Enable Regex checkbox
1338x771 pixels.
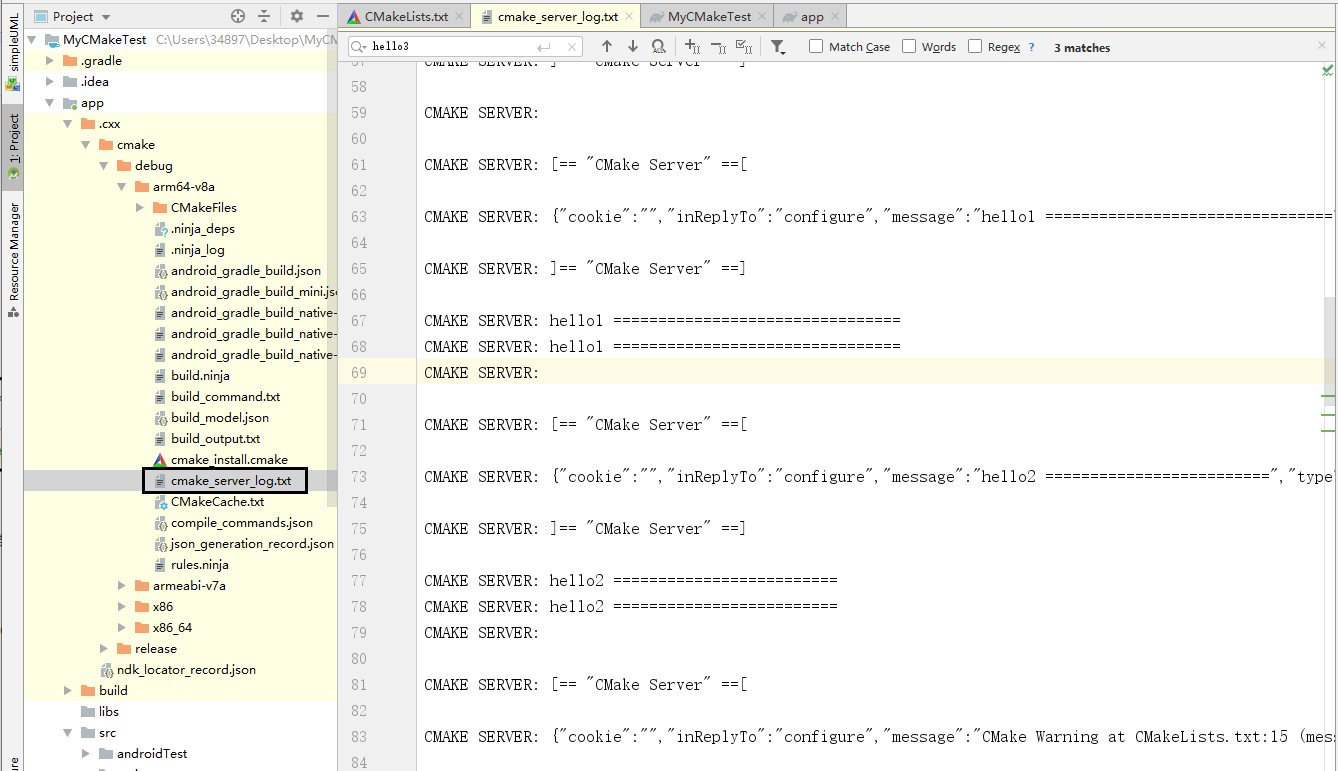[x=975, y=46]
